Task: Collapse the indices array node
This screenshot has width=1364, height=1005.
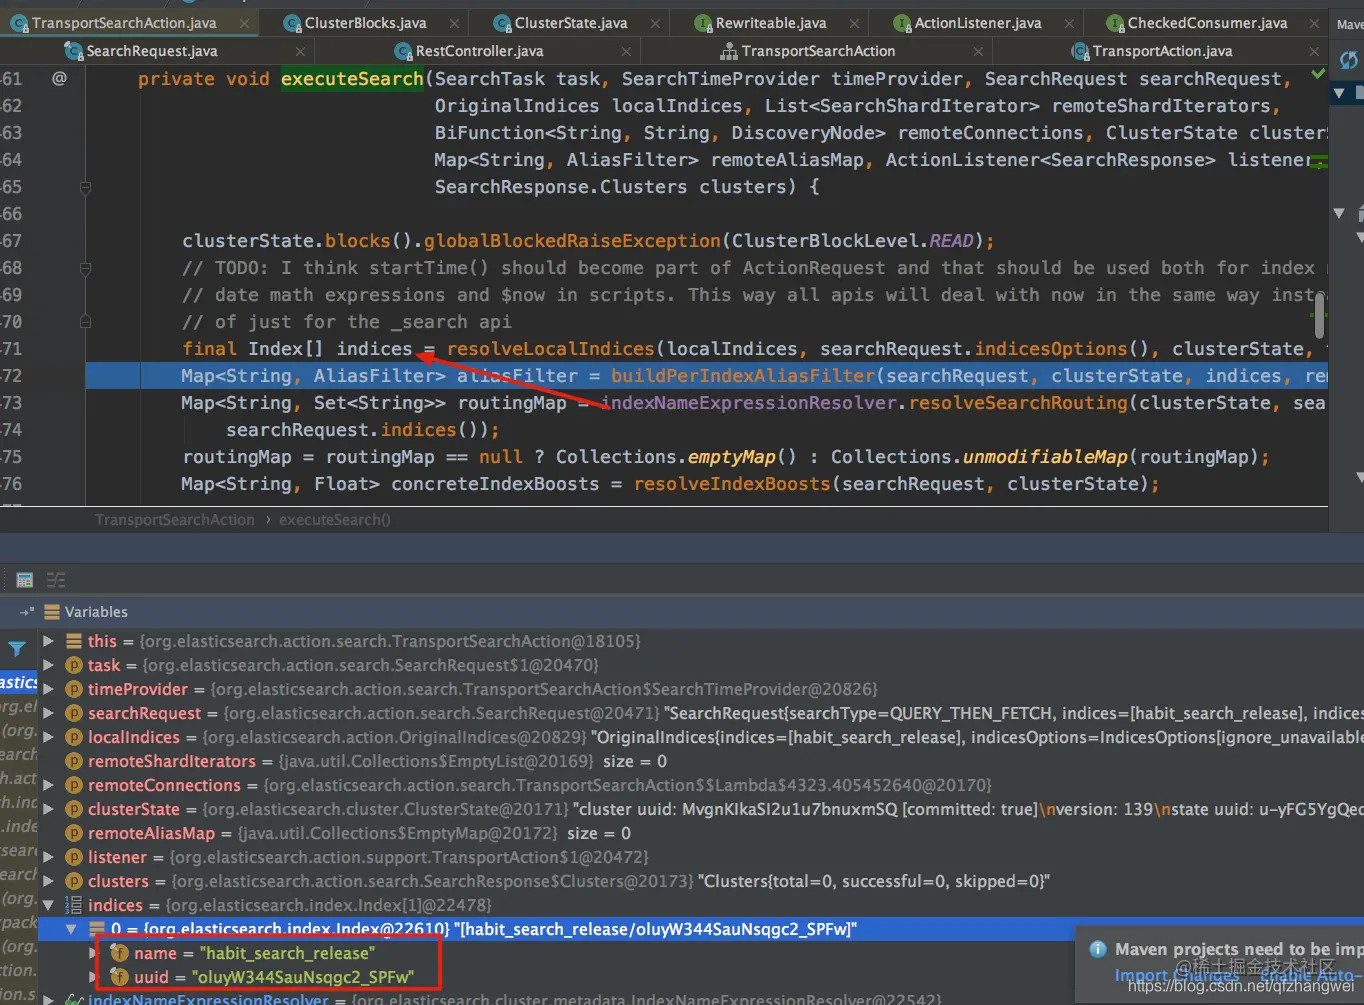Action: point(48,905)
